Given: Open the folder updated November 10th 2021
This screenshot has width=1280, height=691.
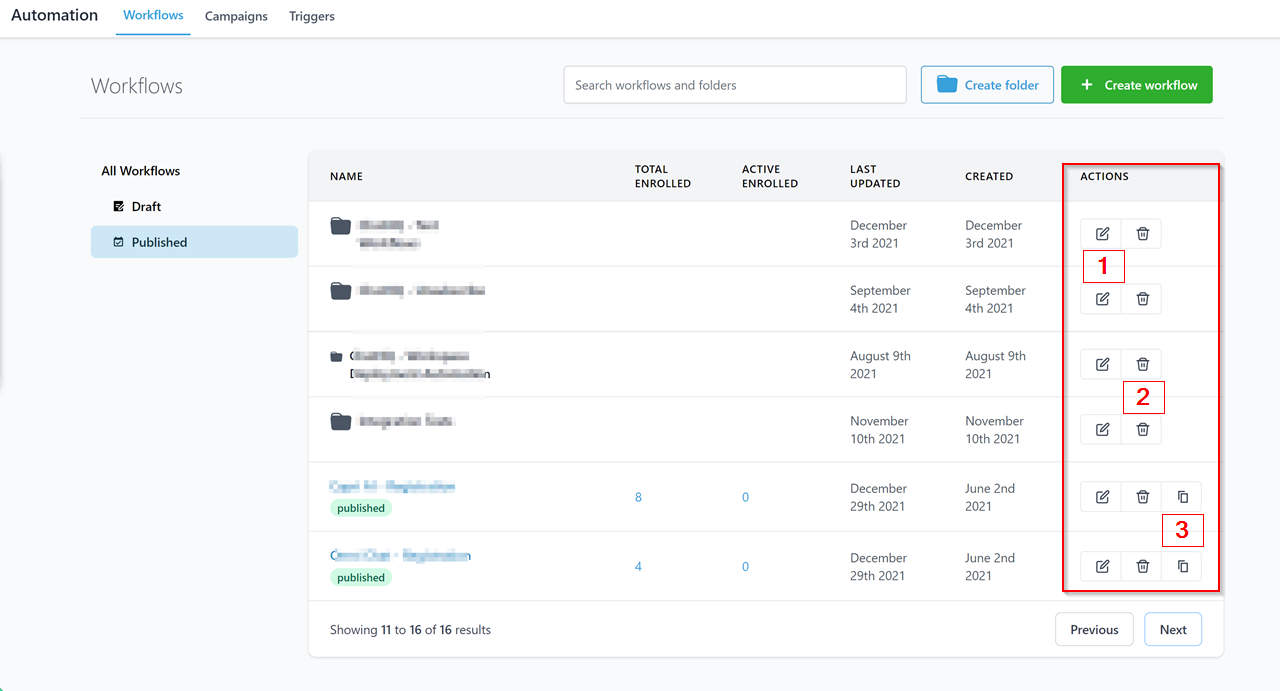Looking at the screenshot, I should pos(406,422).
